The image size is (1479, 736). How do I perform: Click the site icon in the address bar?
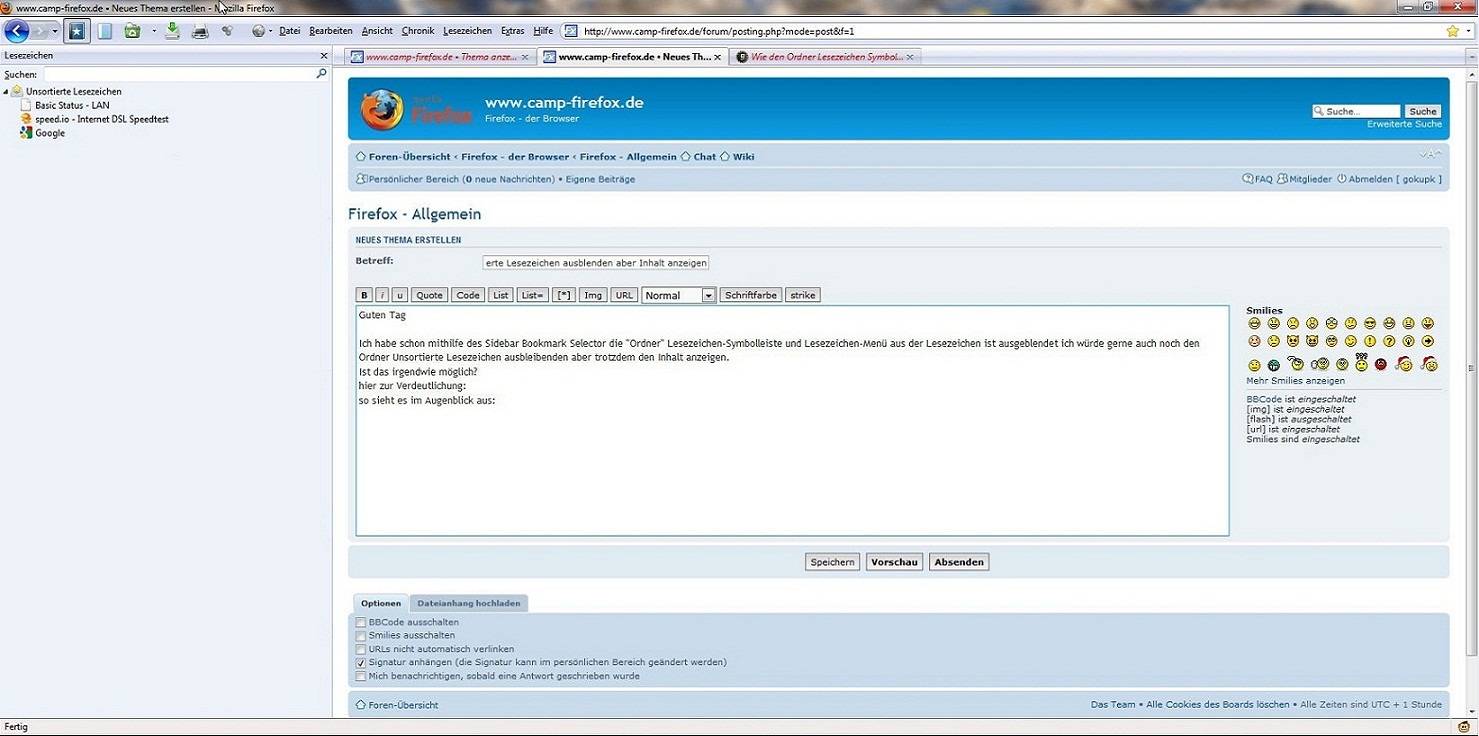tap(571, 31)
